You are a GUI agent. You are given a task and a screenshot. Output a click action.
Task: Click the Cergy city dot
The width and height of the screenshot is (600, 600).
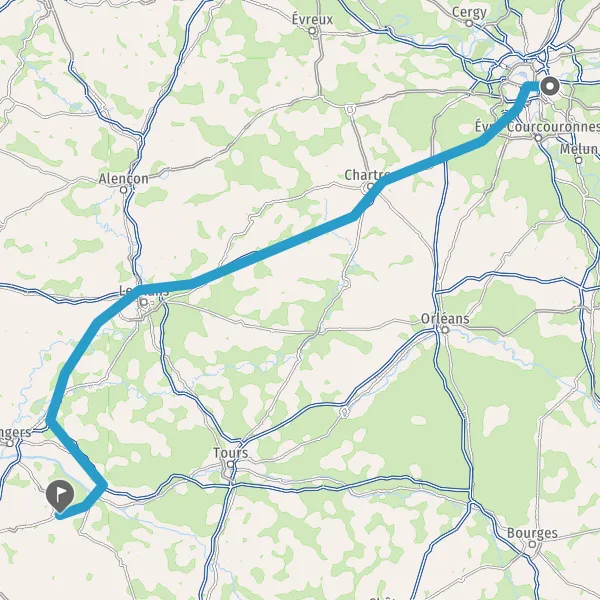point(469,23)
